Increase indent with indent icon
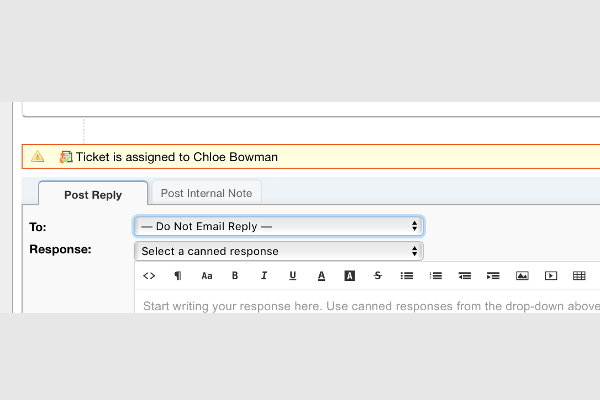This screenshot has width=600, height=400. tap(493, 276)
